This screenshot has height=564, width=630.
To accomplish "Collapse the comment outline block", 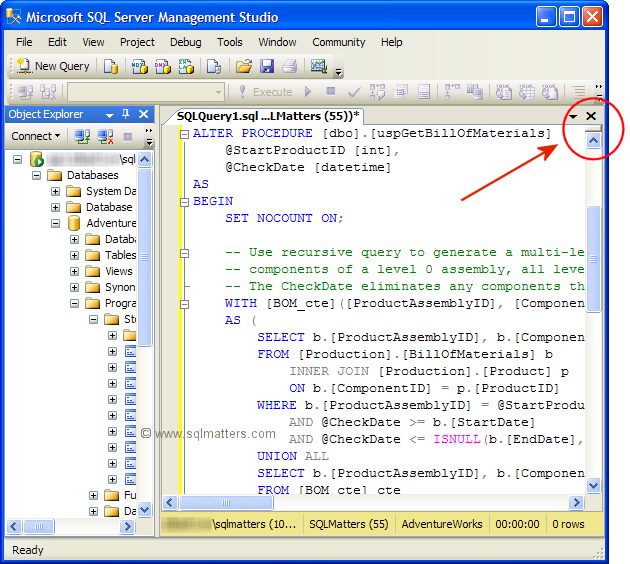I will [x=184, y=253].
